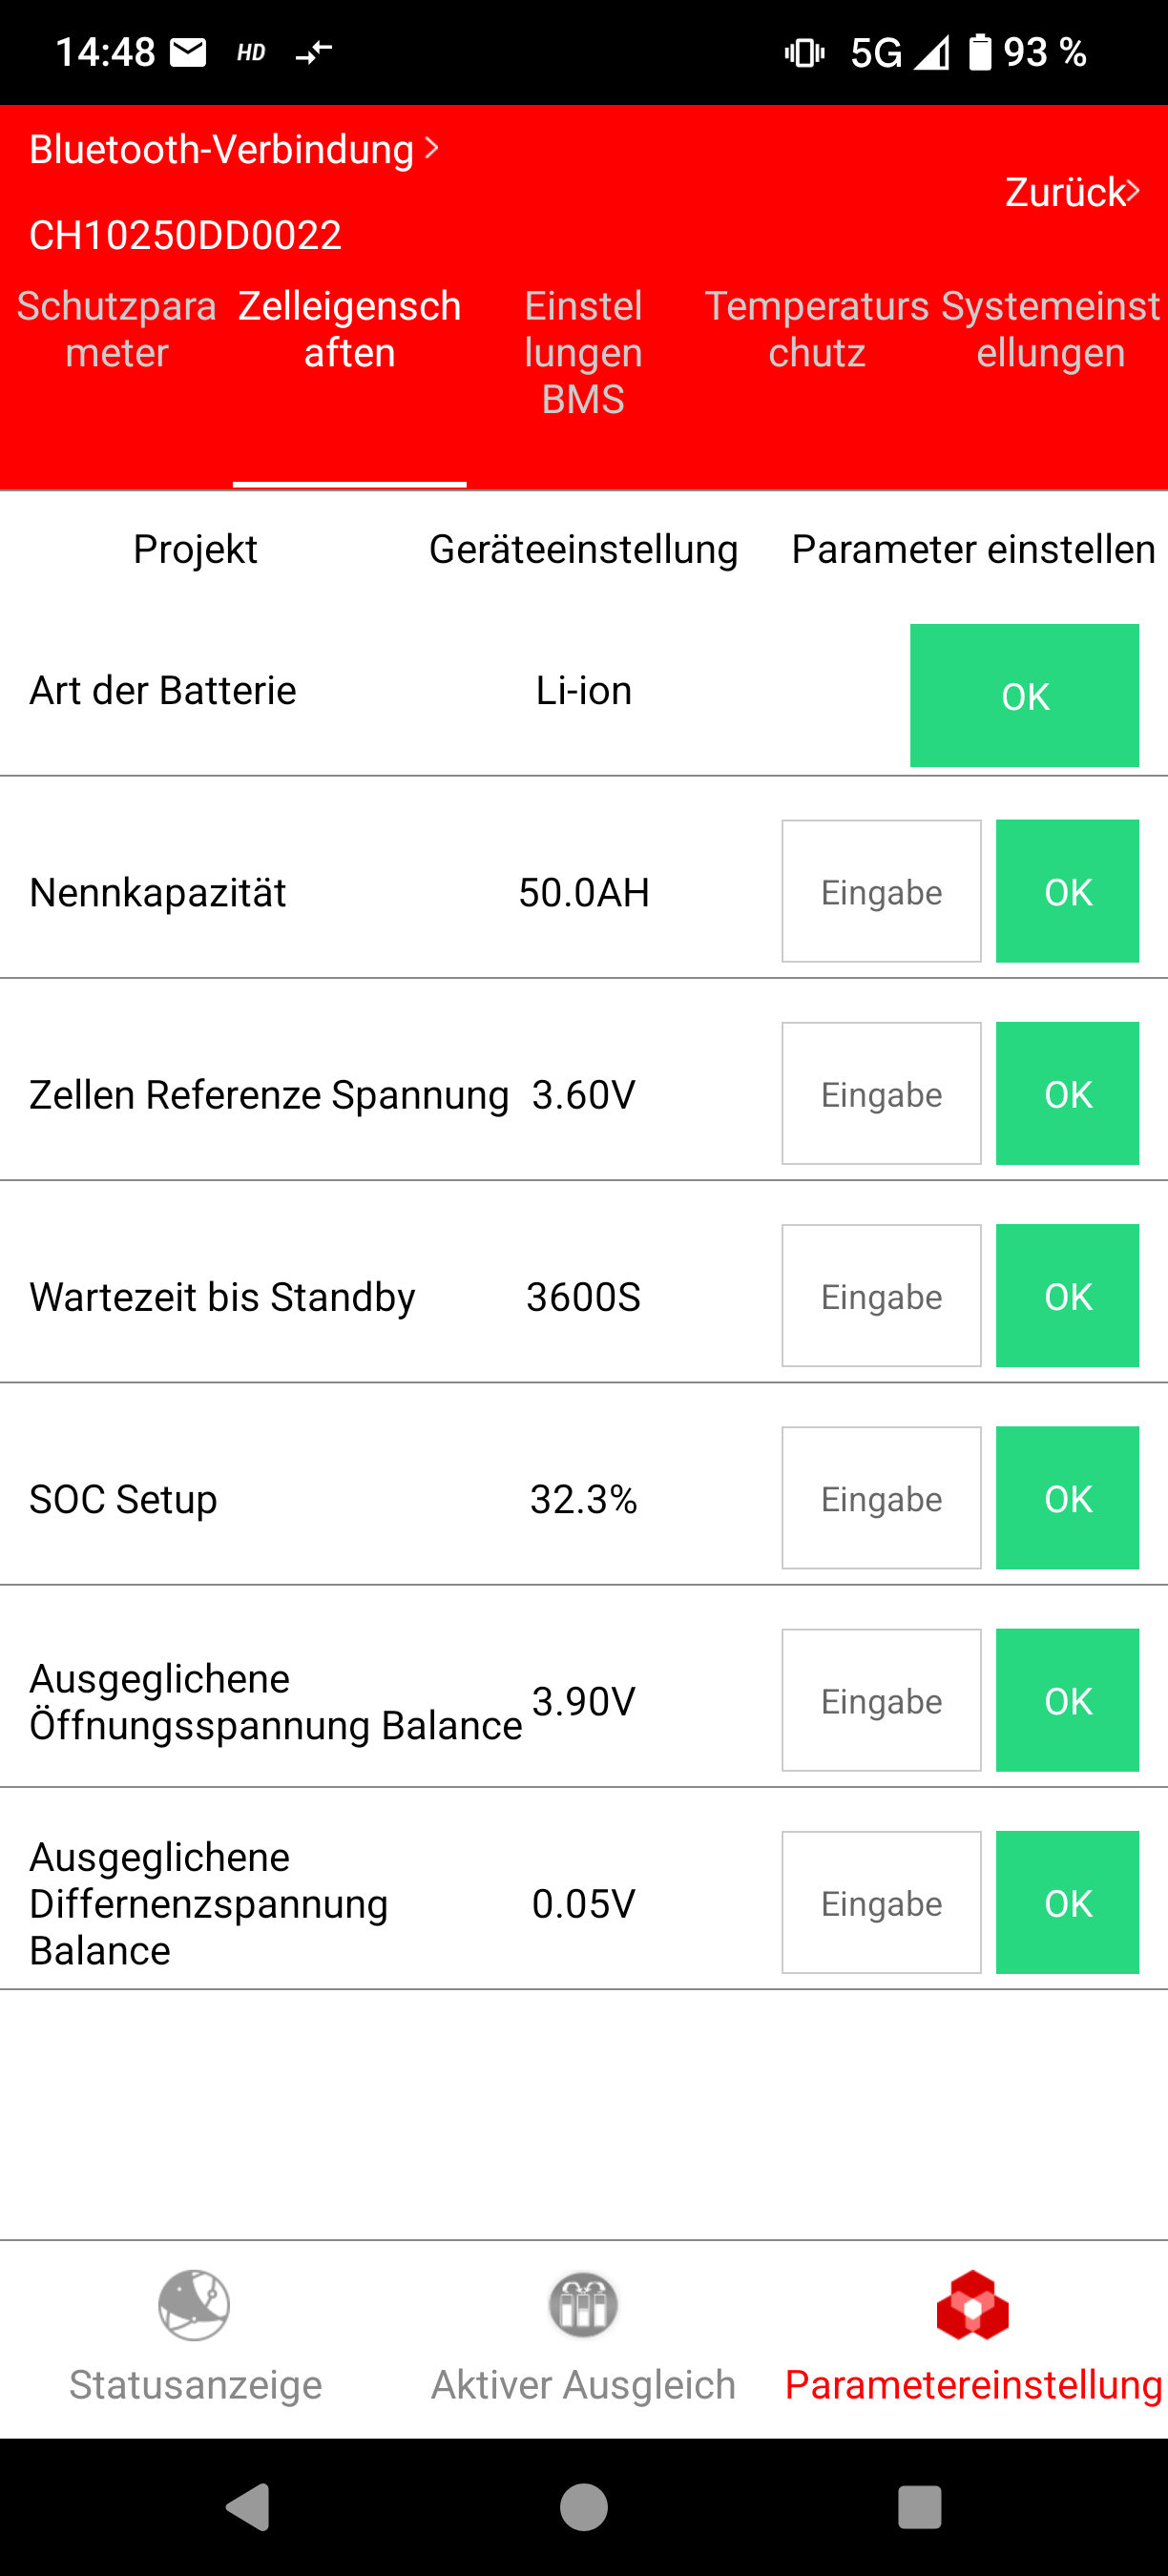Open the Systemeinstellungen tab
The image size is (1168, 2576).
coord(1050,330)
